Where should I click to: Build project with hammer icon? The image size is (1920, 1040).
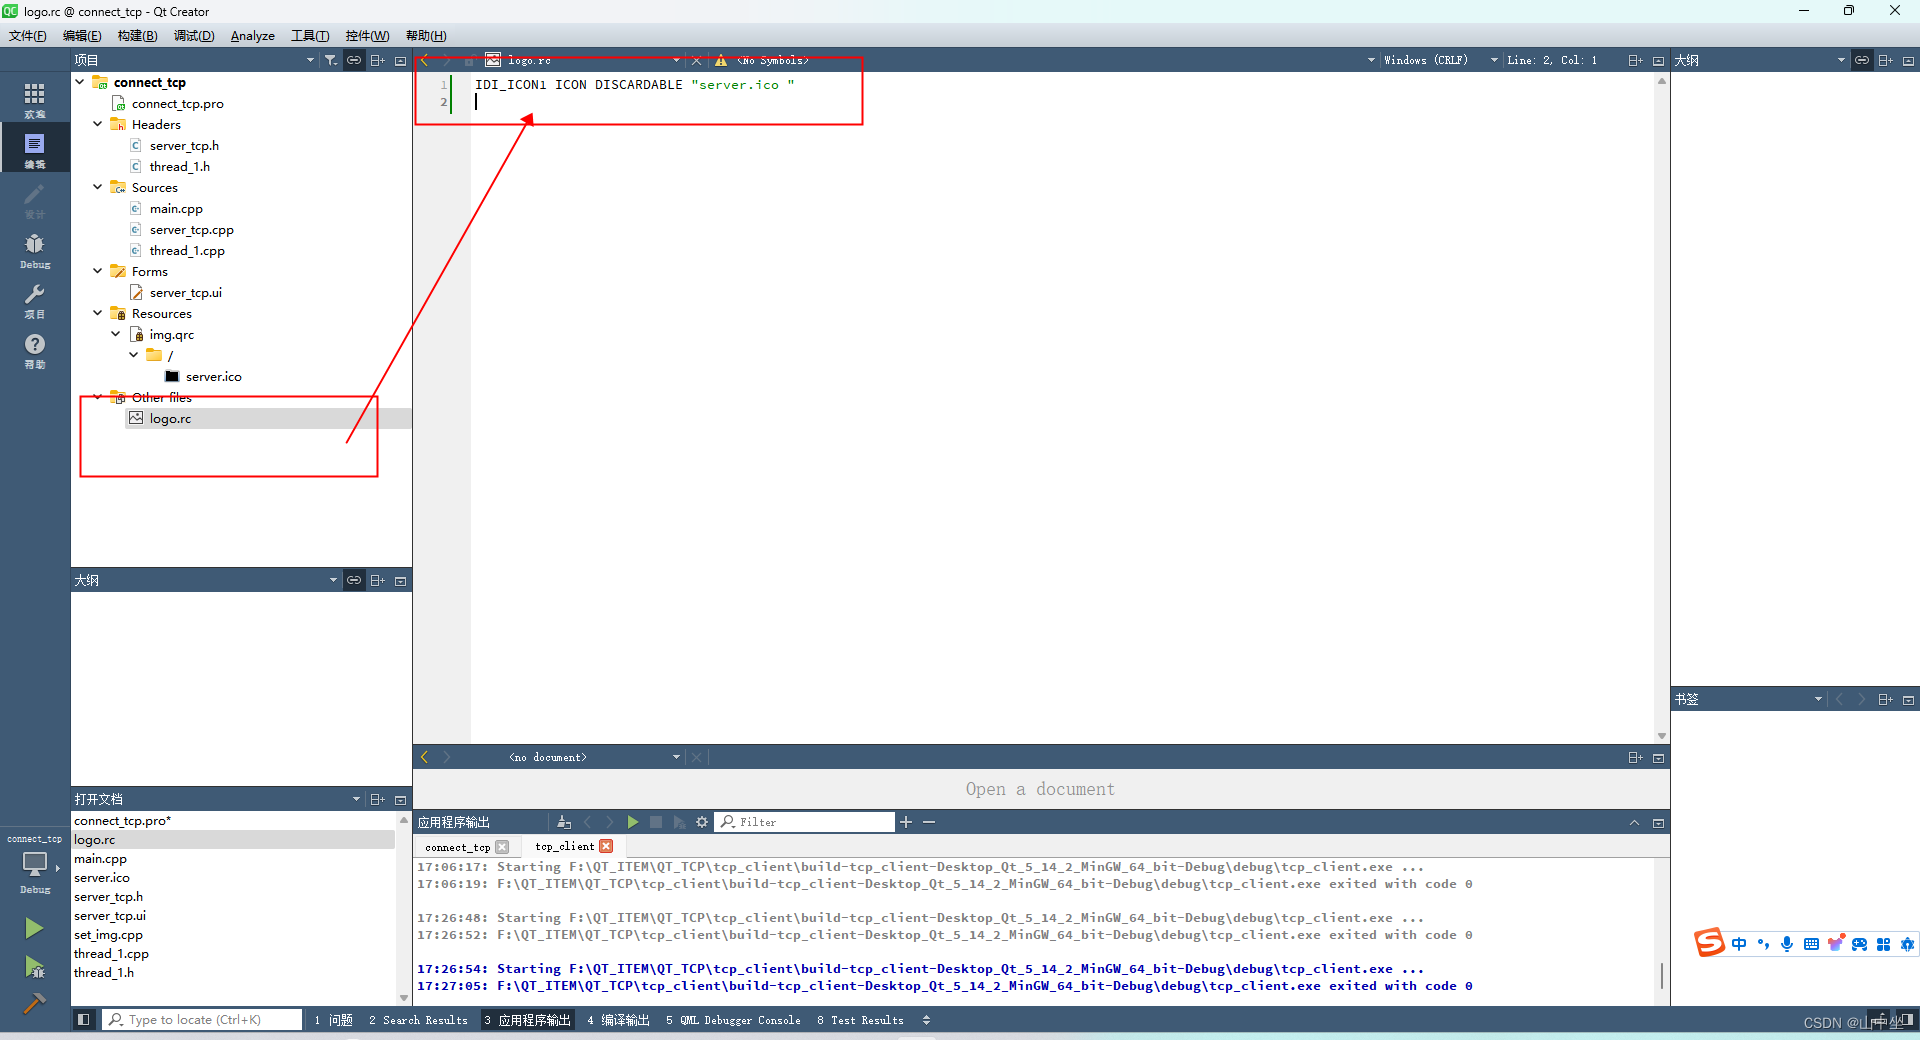tap(34, 1003)
